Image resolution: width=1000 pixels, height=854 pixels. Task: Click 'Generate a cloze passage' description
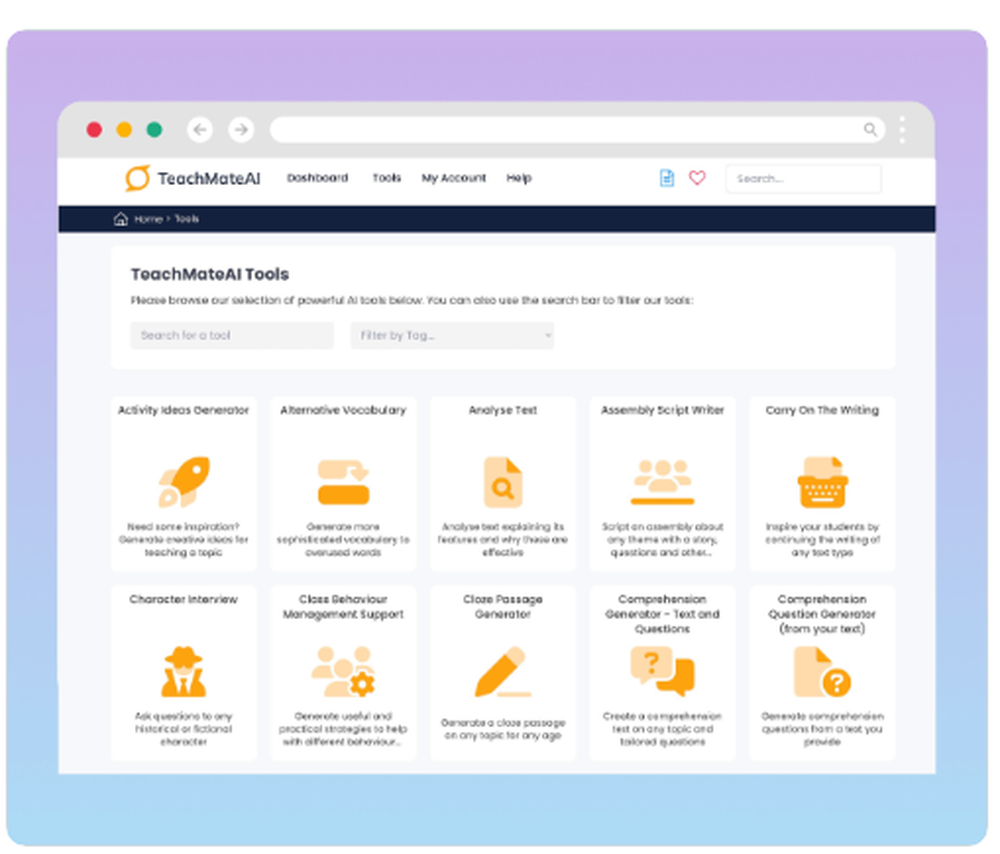(x=503, y=729)
